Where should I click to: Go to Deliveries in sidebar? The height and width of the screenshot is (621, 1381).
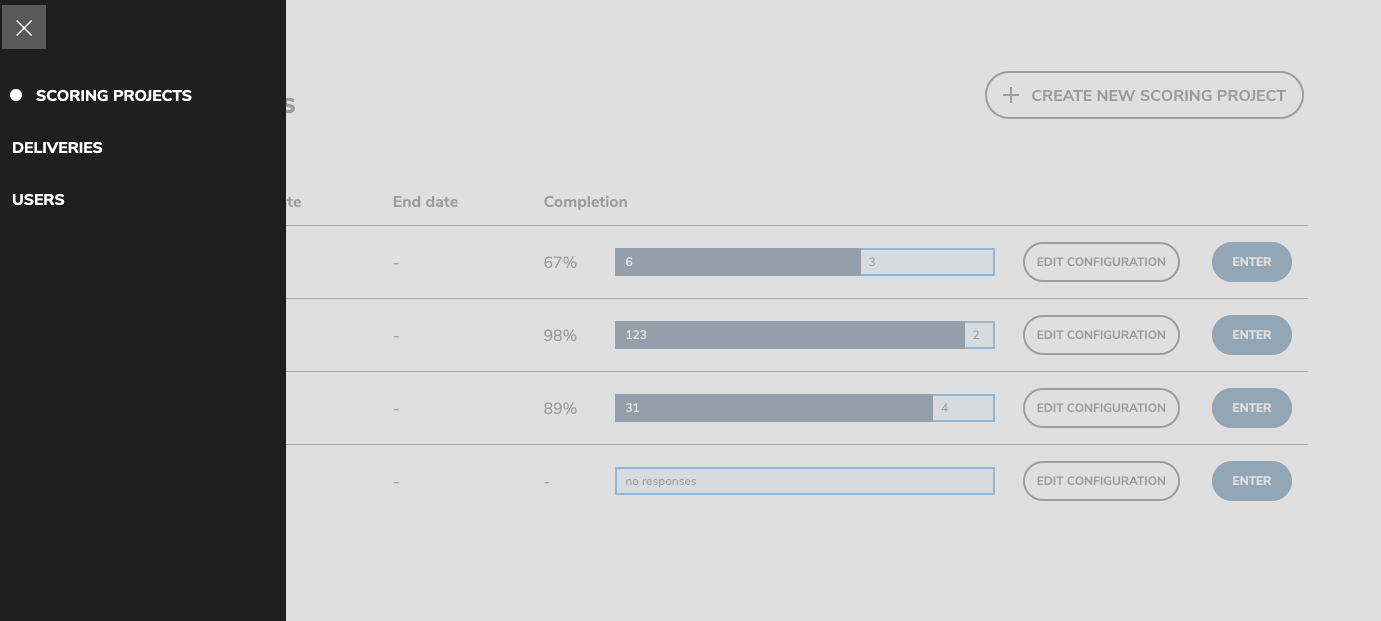click(x=57, y=148)
